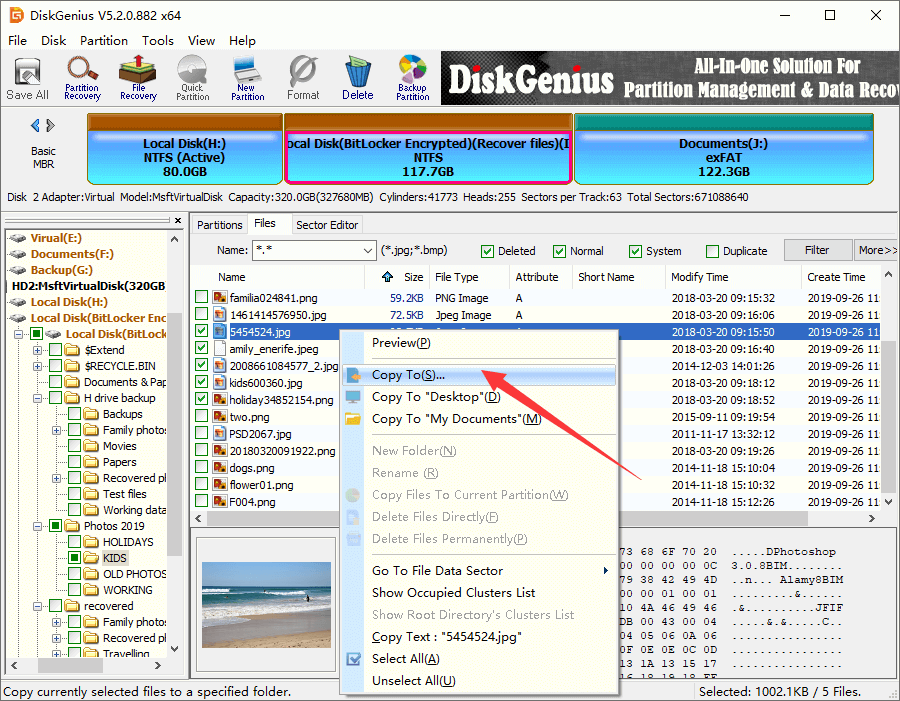
Task: Tick the checkbox for familia024841.png
Action: pyautogui.click(x=202, y=297)
